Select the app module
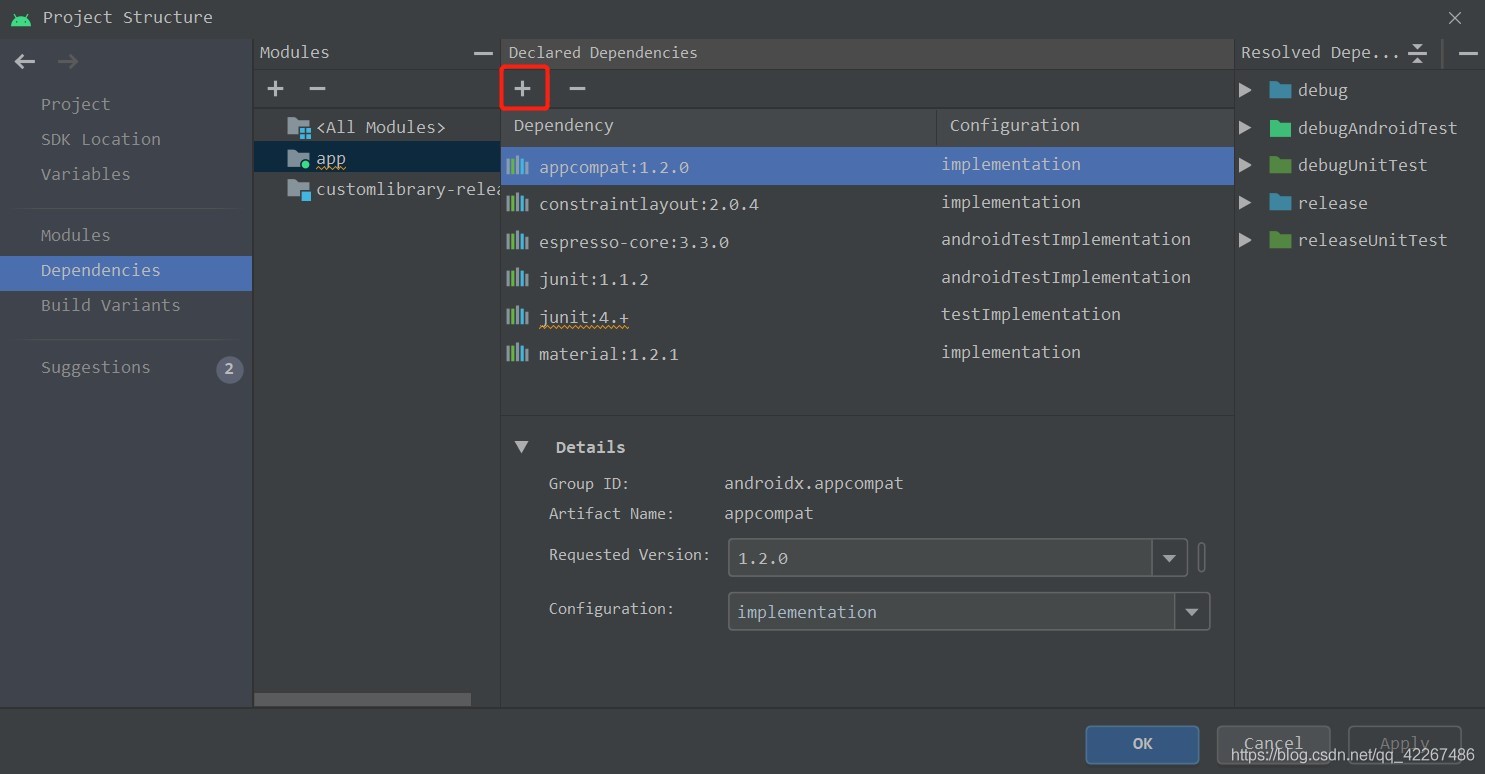Screen dimensions: 1485x774 (377, 158)
